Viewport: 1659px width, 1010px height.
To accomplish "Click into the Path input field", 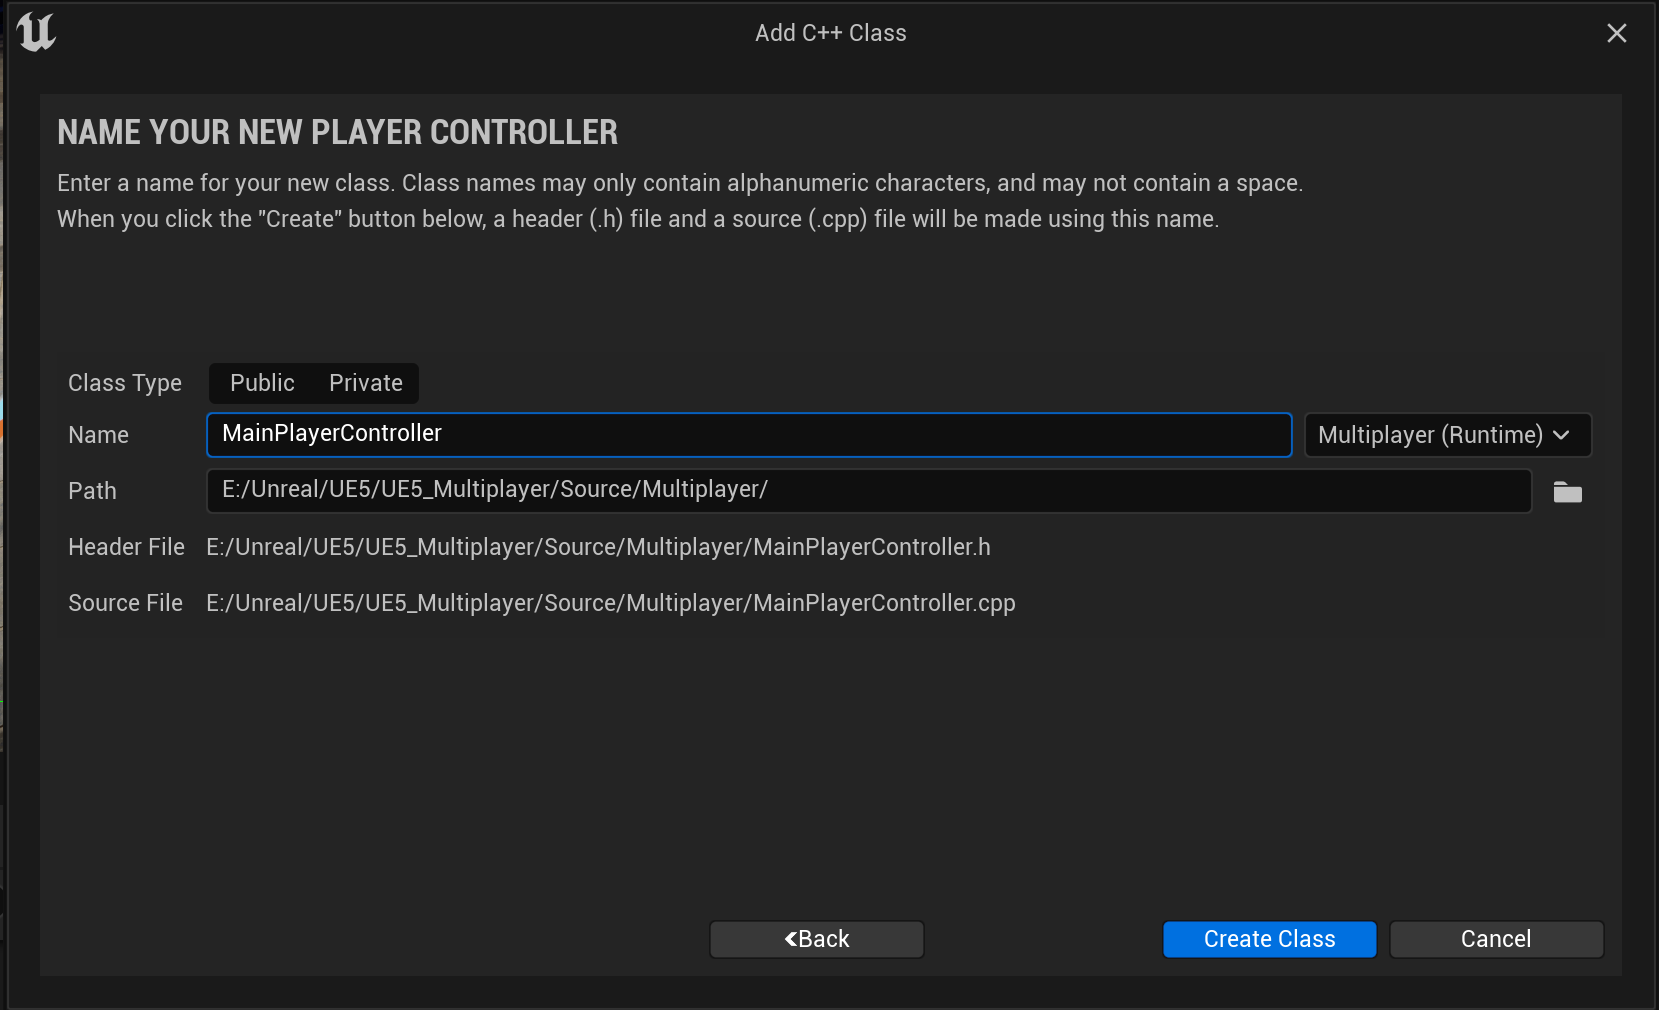I will pos(869,491).
